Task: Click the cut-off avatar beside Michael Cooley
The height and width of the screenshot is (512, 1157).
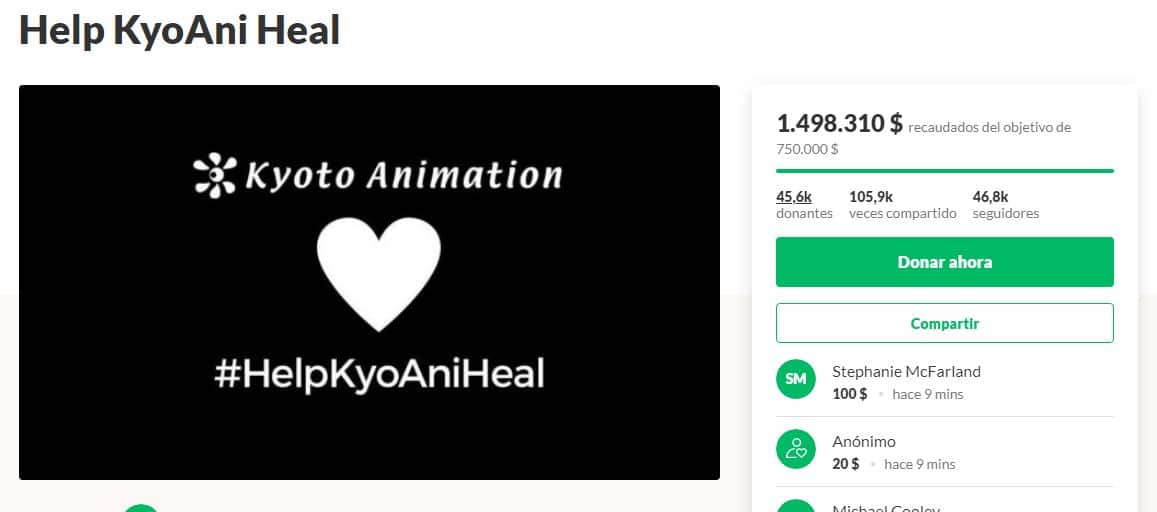Action: pyautogui.click(x=796, y=506)
